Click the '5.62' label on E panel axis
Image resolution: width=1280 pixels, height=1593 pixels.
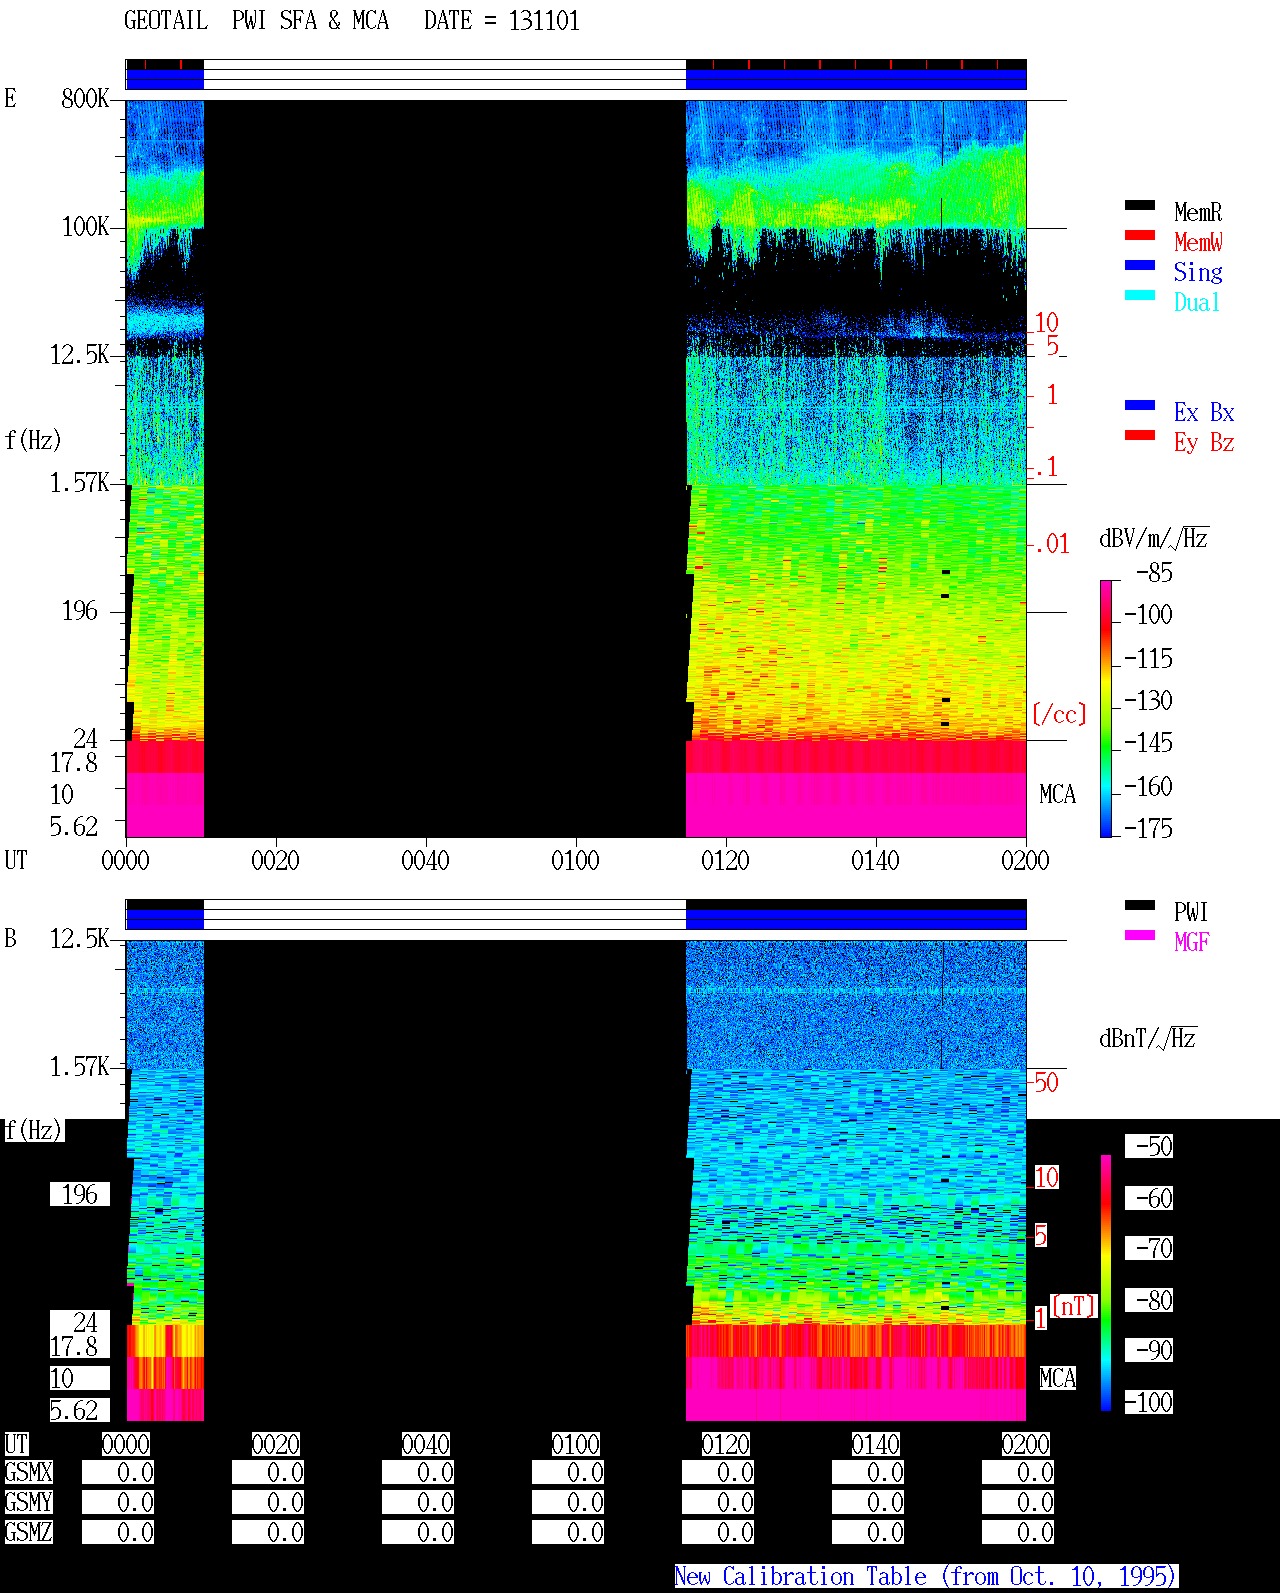tap(74, 826)
